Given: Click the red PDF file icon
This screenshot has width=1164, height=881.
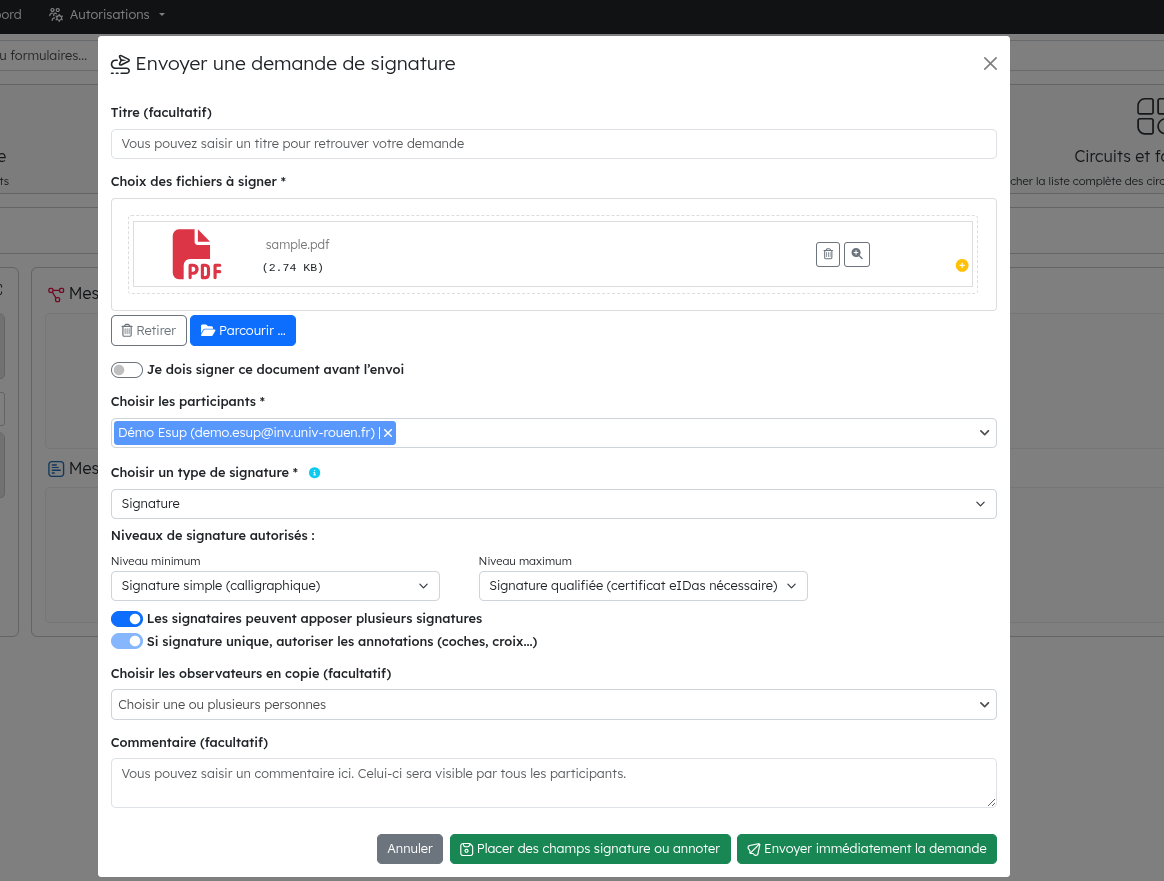Looking at the screenshot, I should point(197,255).
